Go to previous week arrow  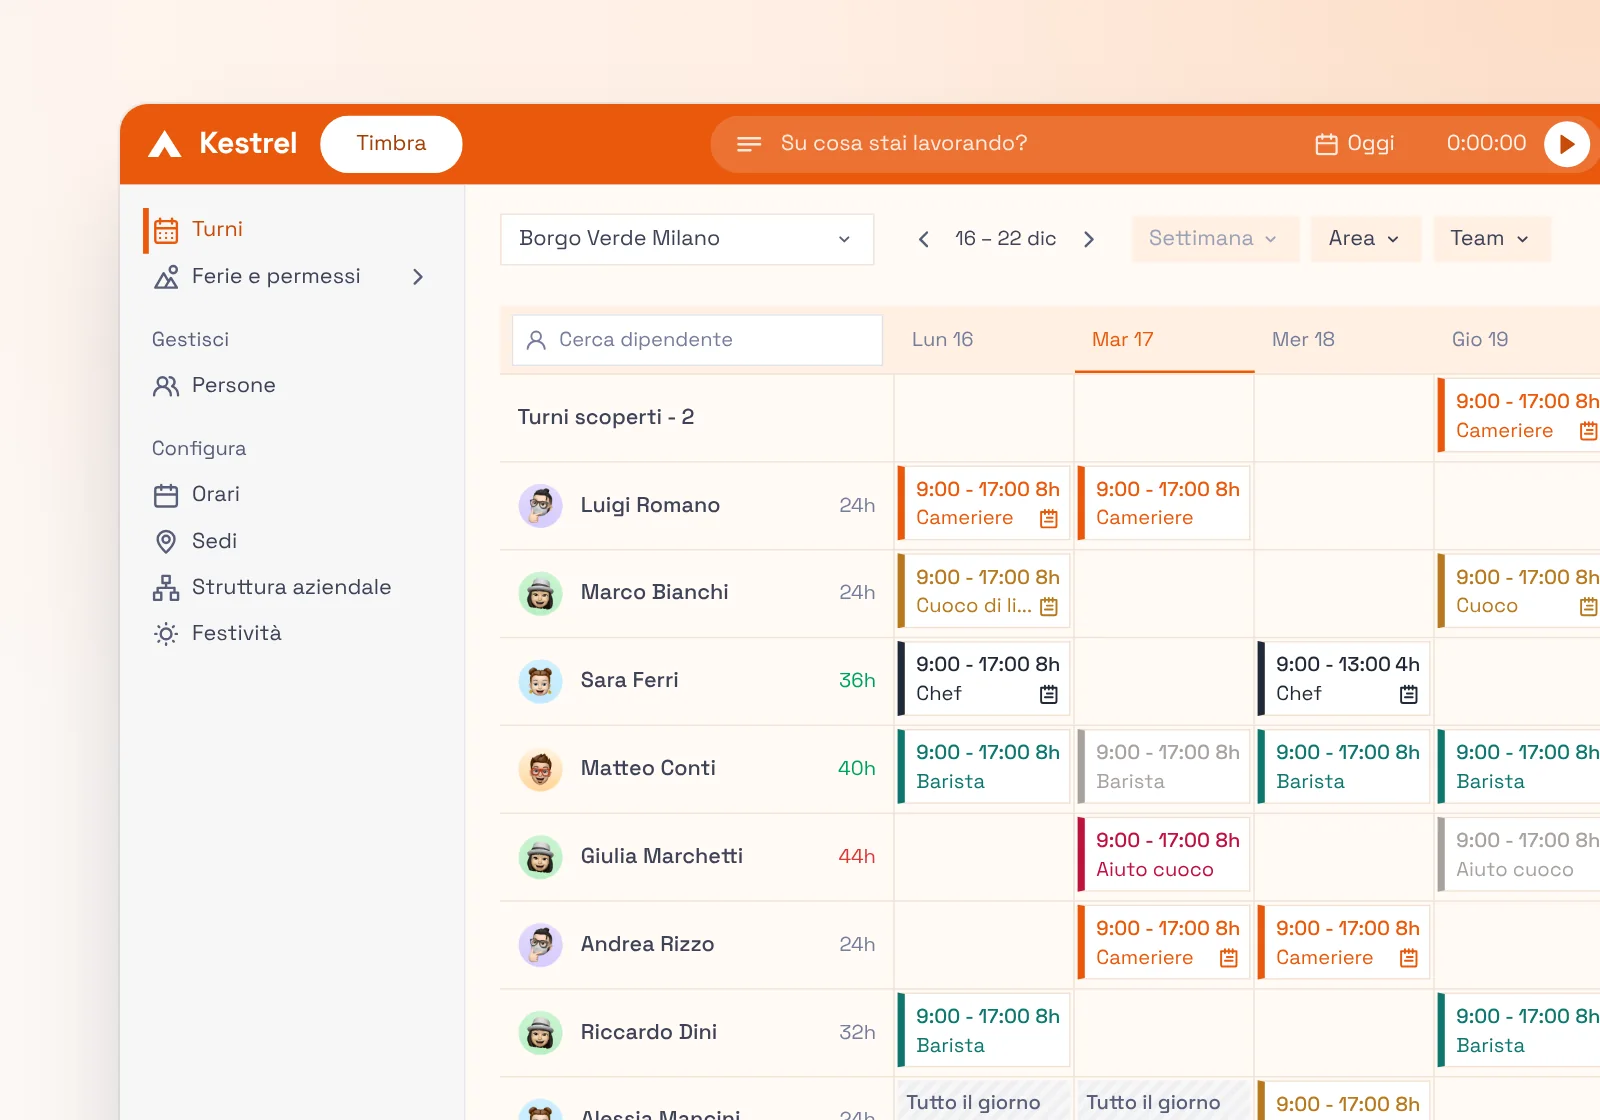coord(924,239)
